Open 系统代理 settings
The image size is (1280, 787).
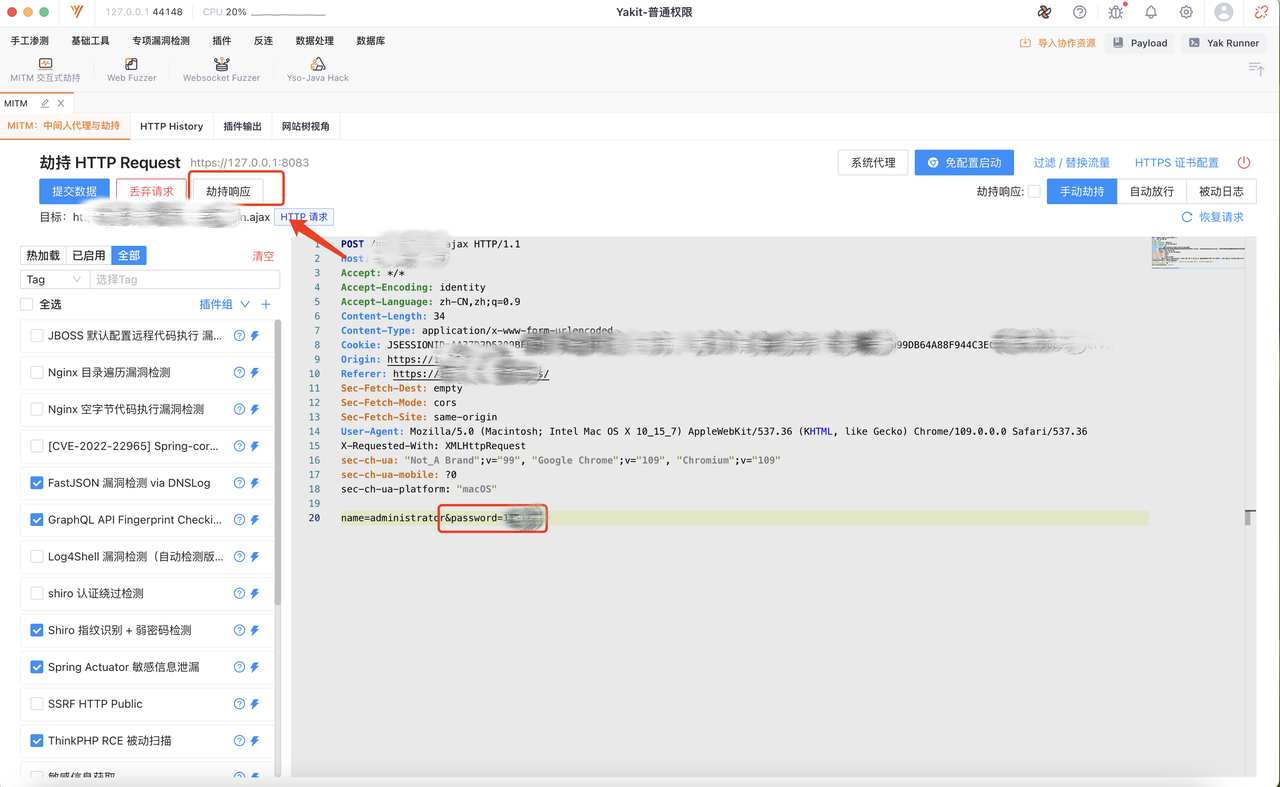coord(873,162)
